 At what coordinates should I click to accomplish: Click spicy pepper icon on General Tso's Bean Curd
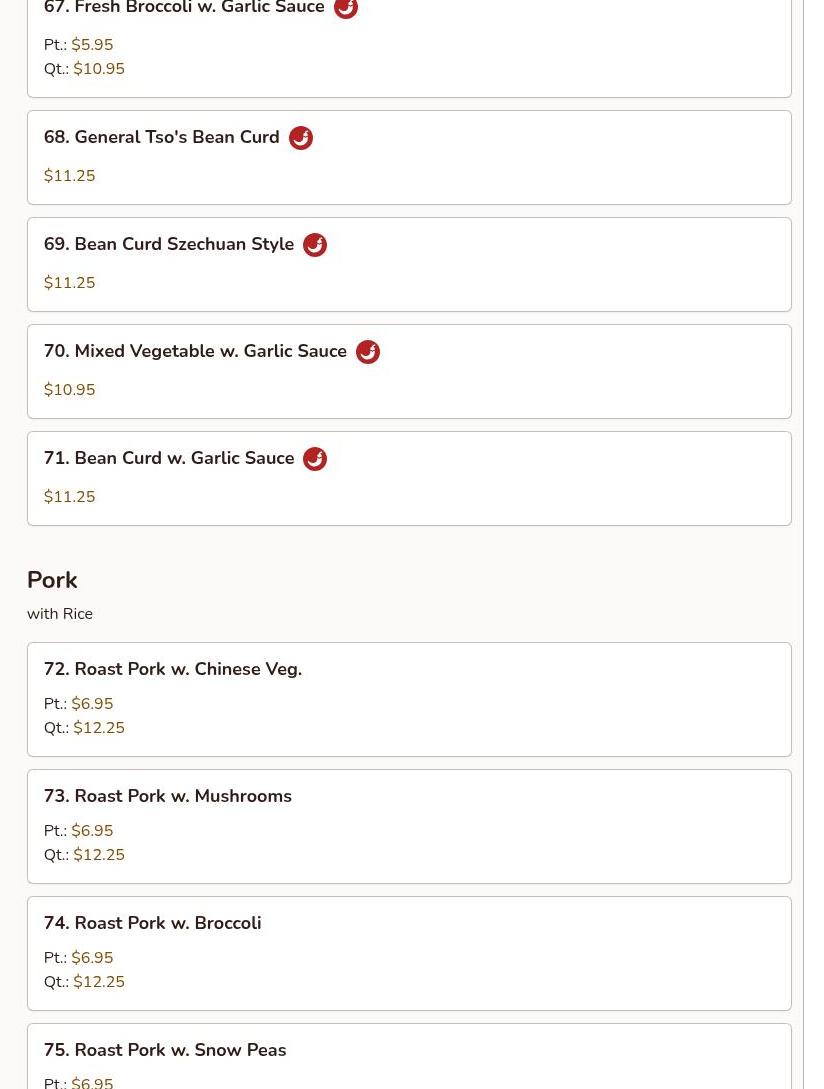(300, 138)
